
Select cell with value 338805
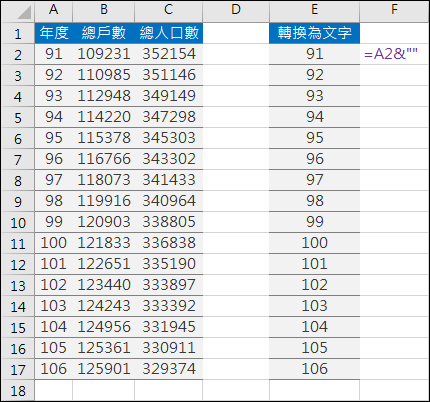(x=169, y=222)
